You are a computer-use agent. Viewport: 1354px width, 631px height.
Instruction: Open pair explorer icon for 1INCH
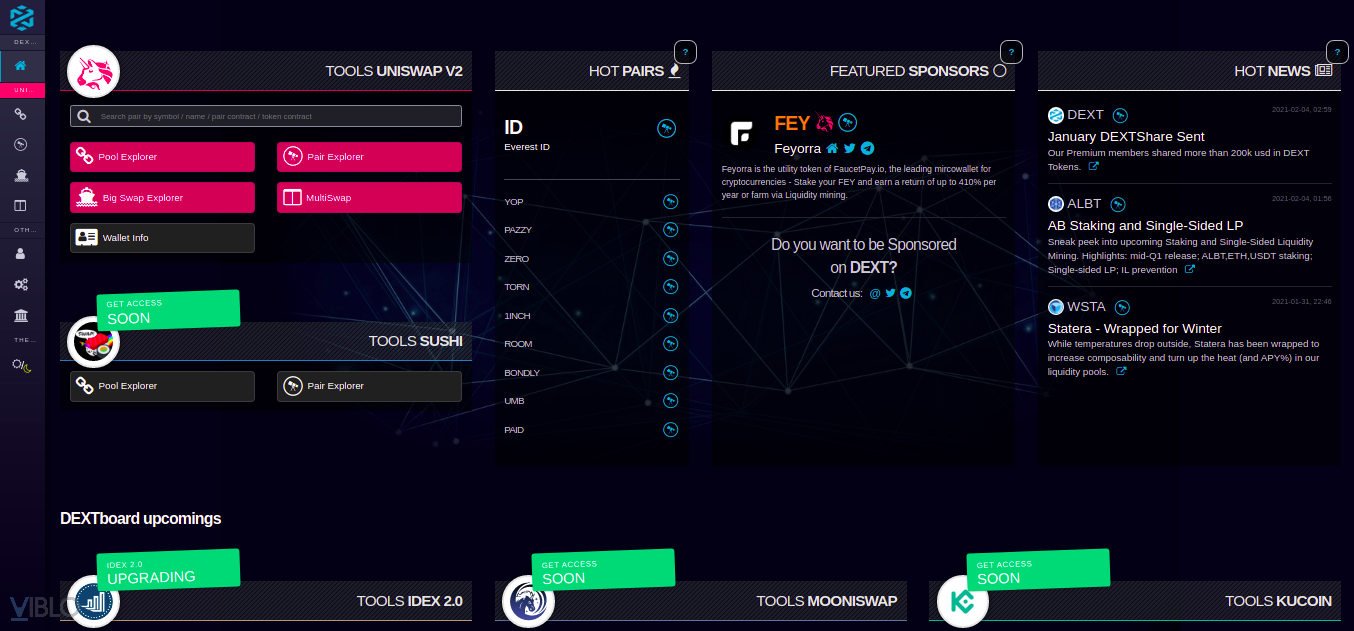[x=671, y=316]
